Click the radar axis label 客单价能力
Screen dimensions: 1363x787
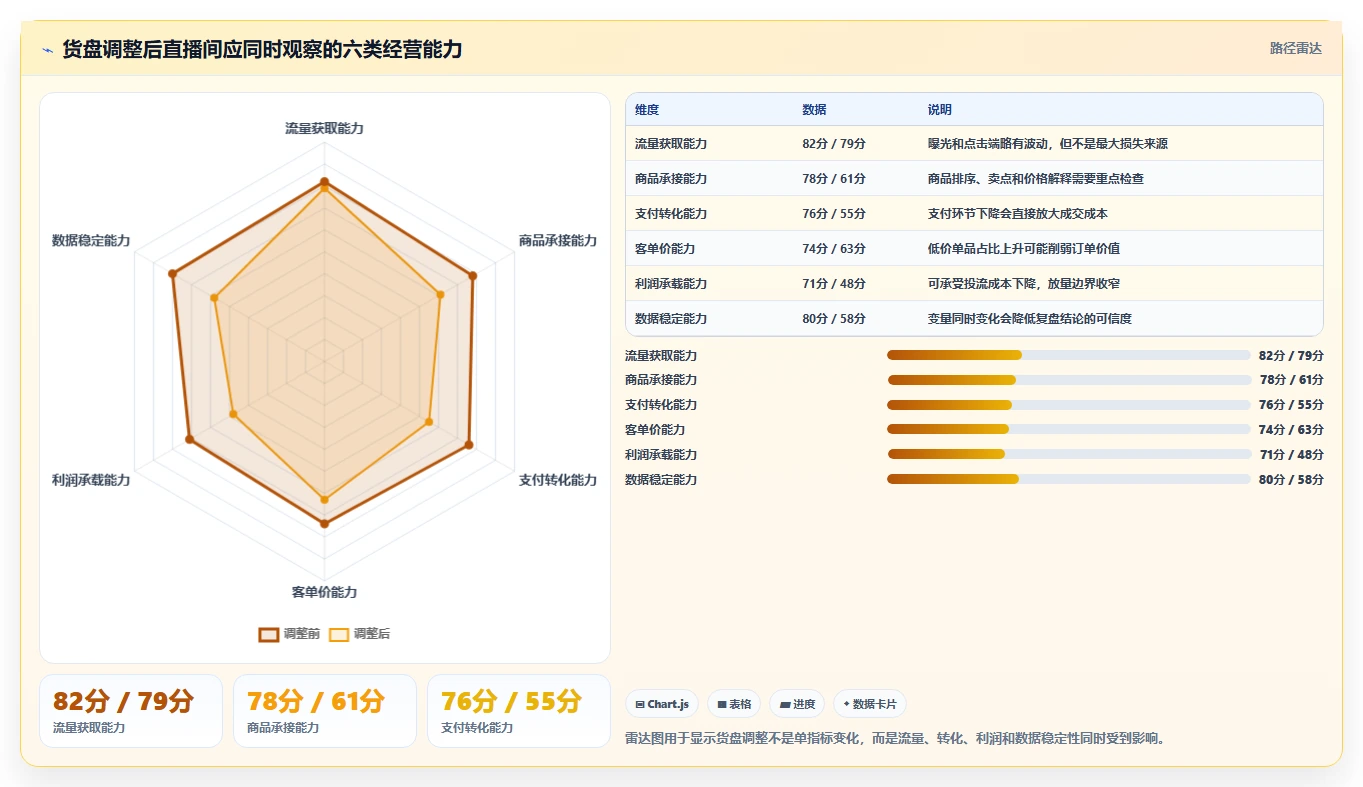[324, 593]
